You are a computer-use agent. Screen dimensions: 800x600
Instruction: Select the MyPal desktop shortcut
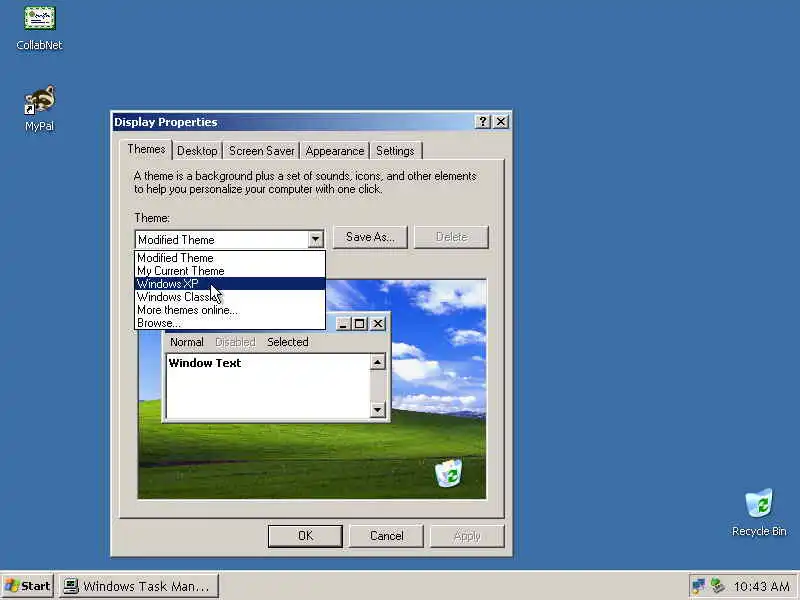39,108
